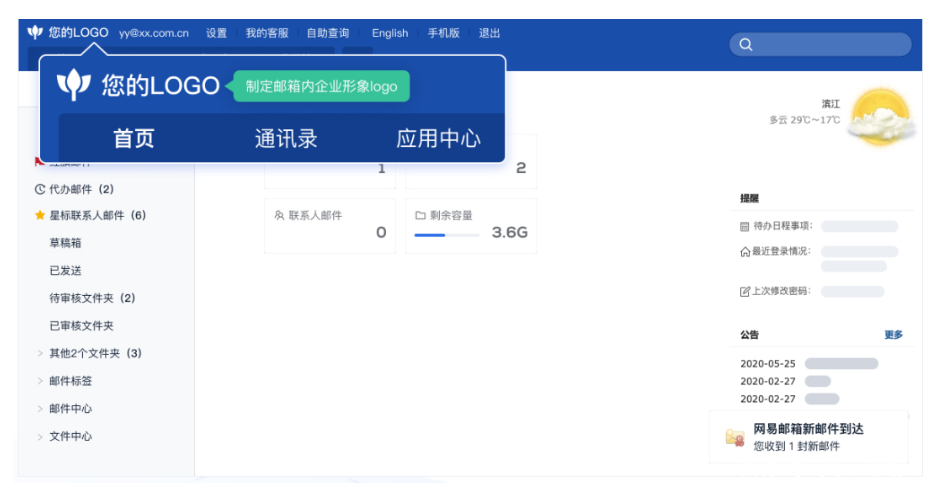The height and width of the screenshot is (483, 928).
Task: Click the calendar icon beside 待办日程事项
Action: click(x=744, y=227)
